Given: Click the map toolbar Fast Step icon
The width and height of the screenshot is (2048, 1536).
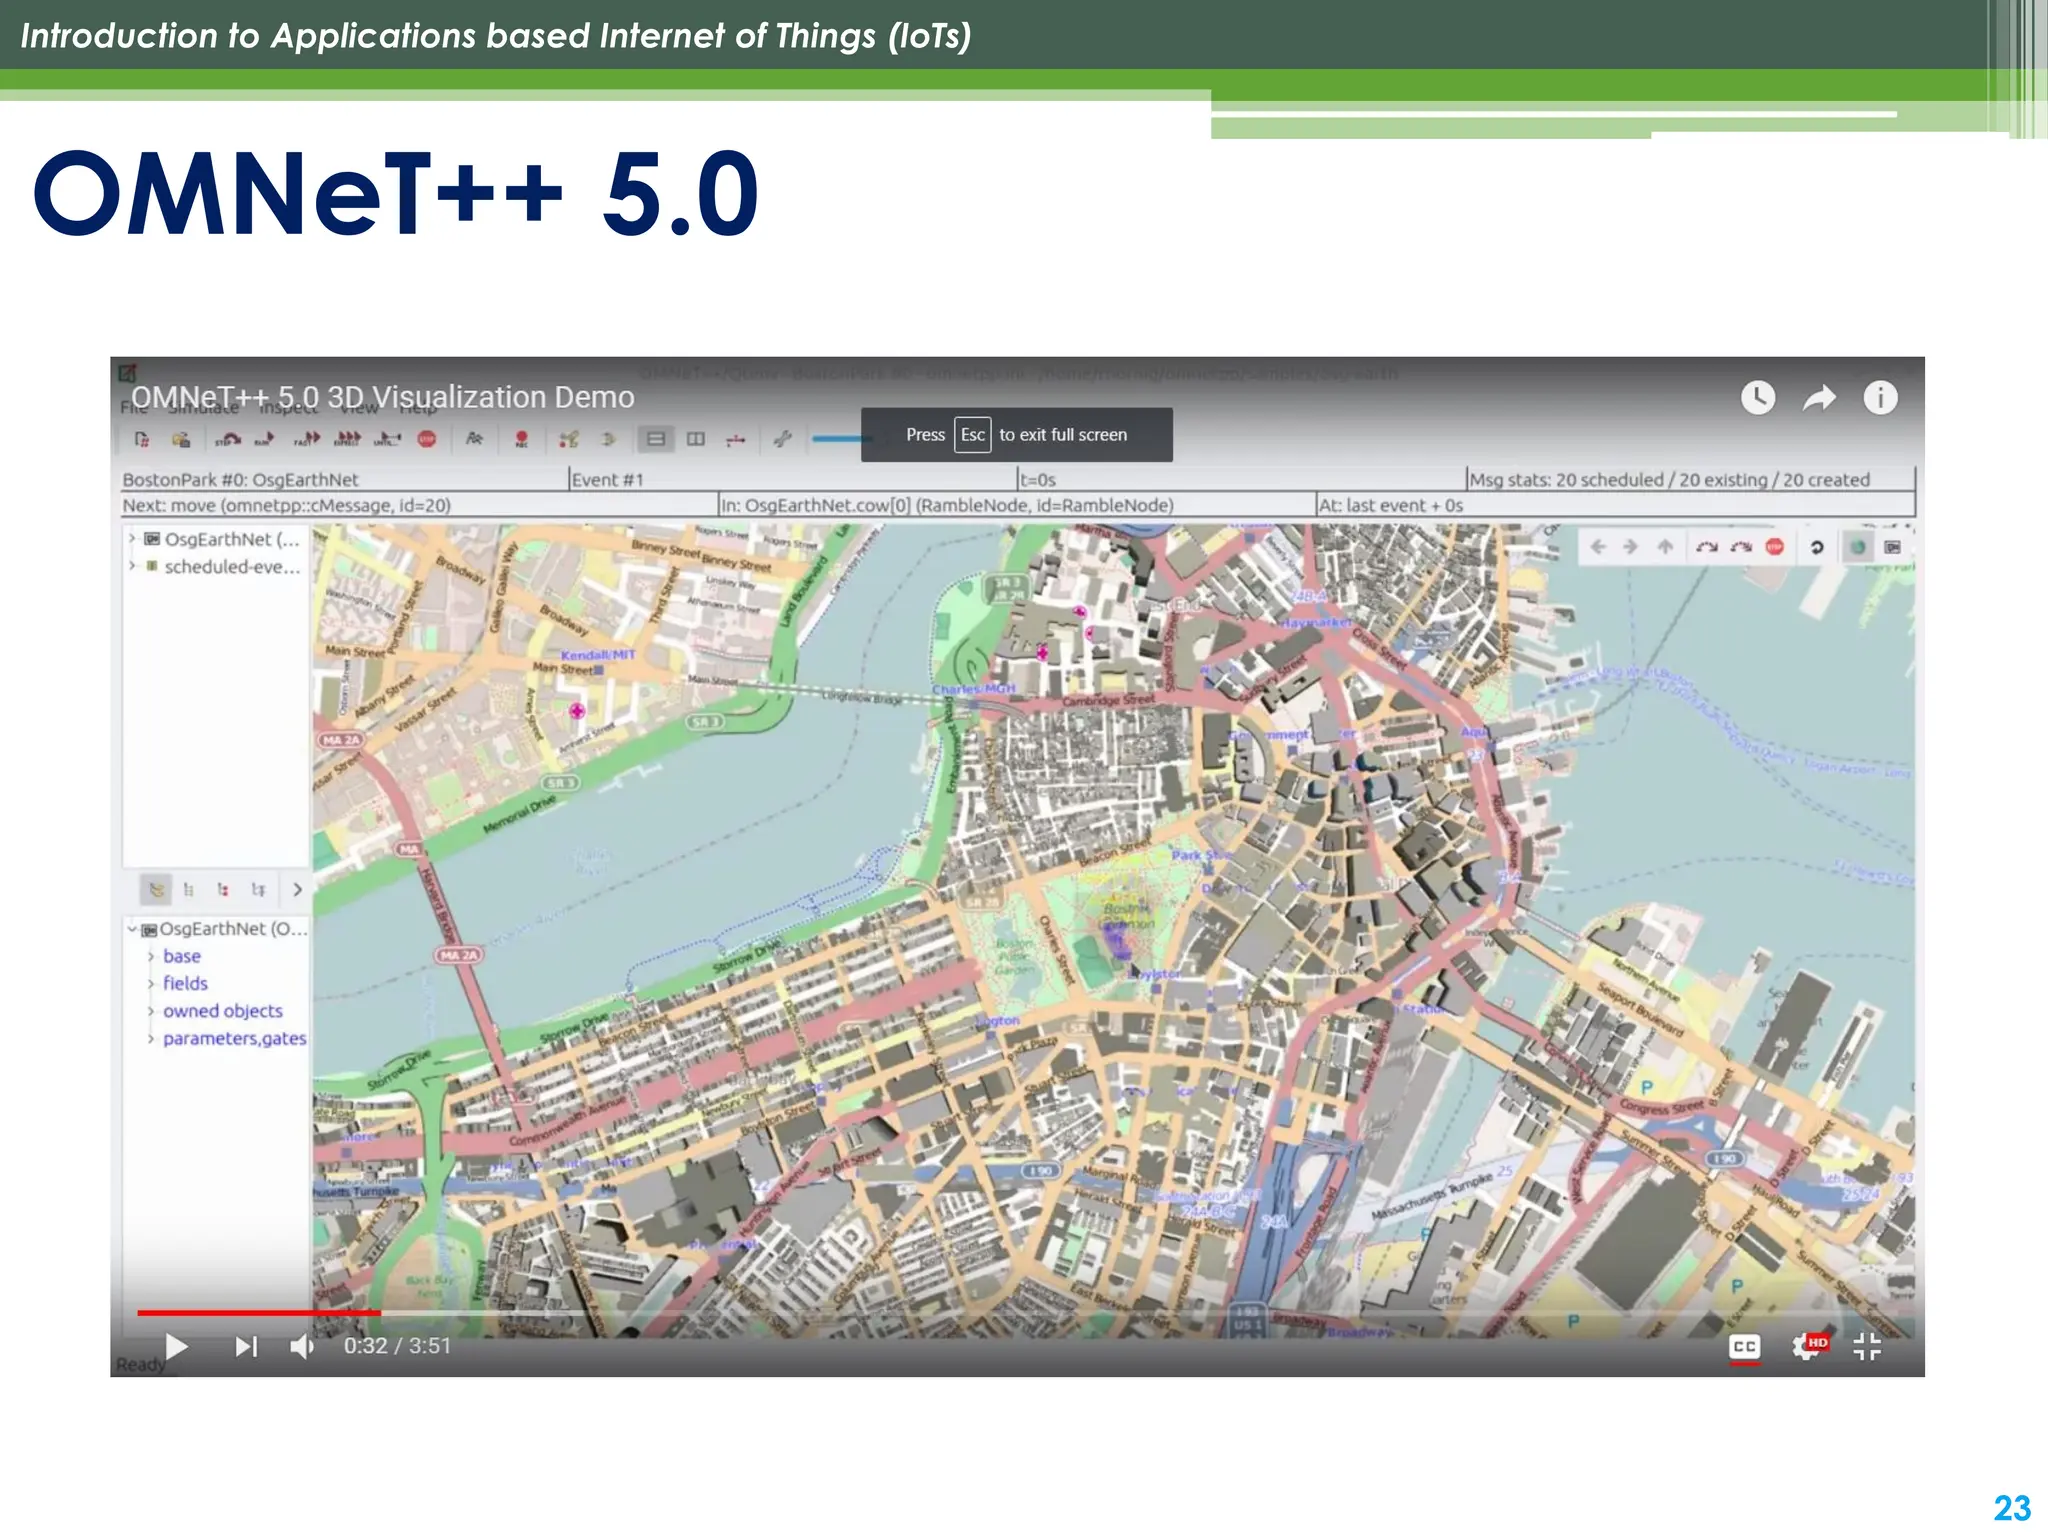Looking at the screenshot, I should (x=1741, y=547).
